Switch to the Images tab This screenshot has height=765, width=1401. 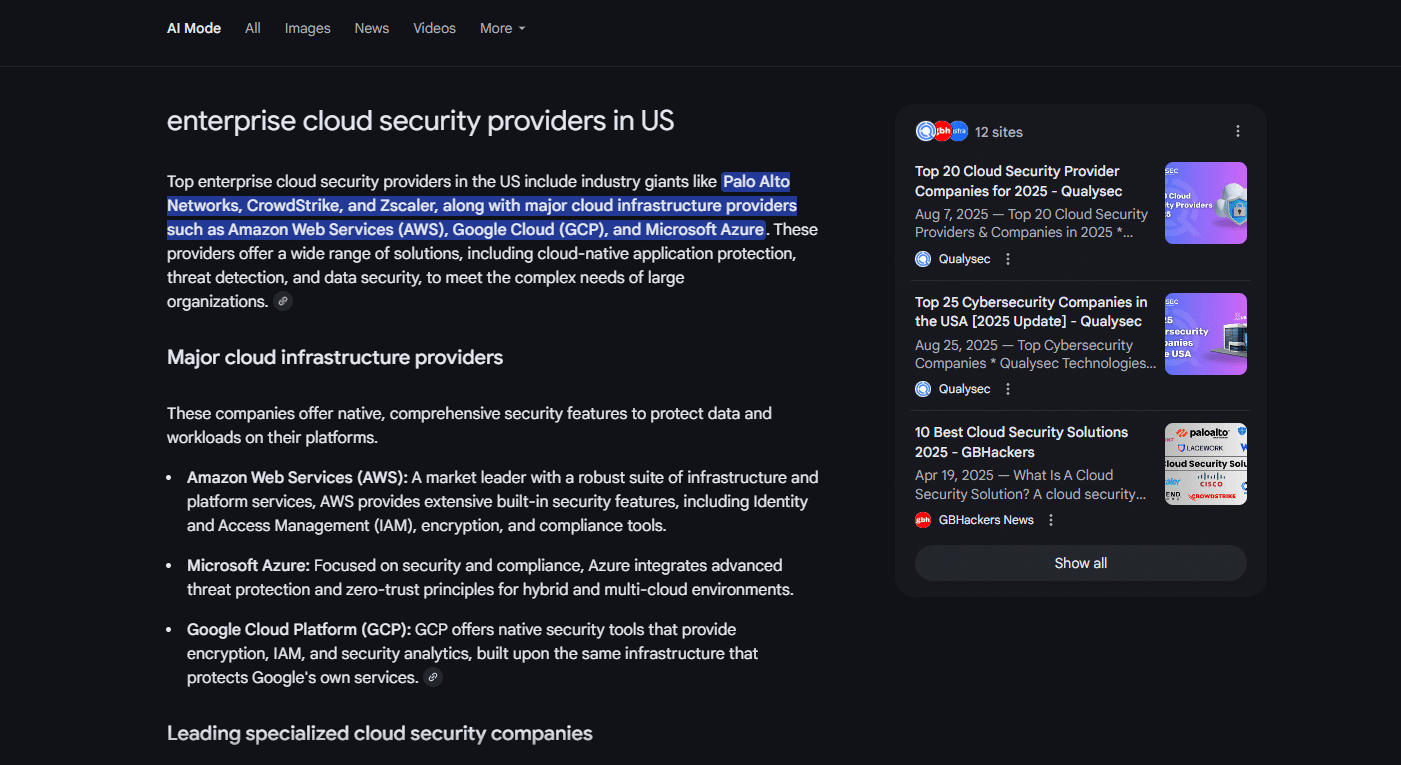307,28
